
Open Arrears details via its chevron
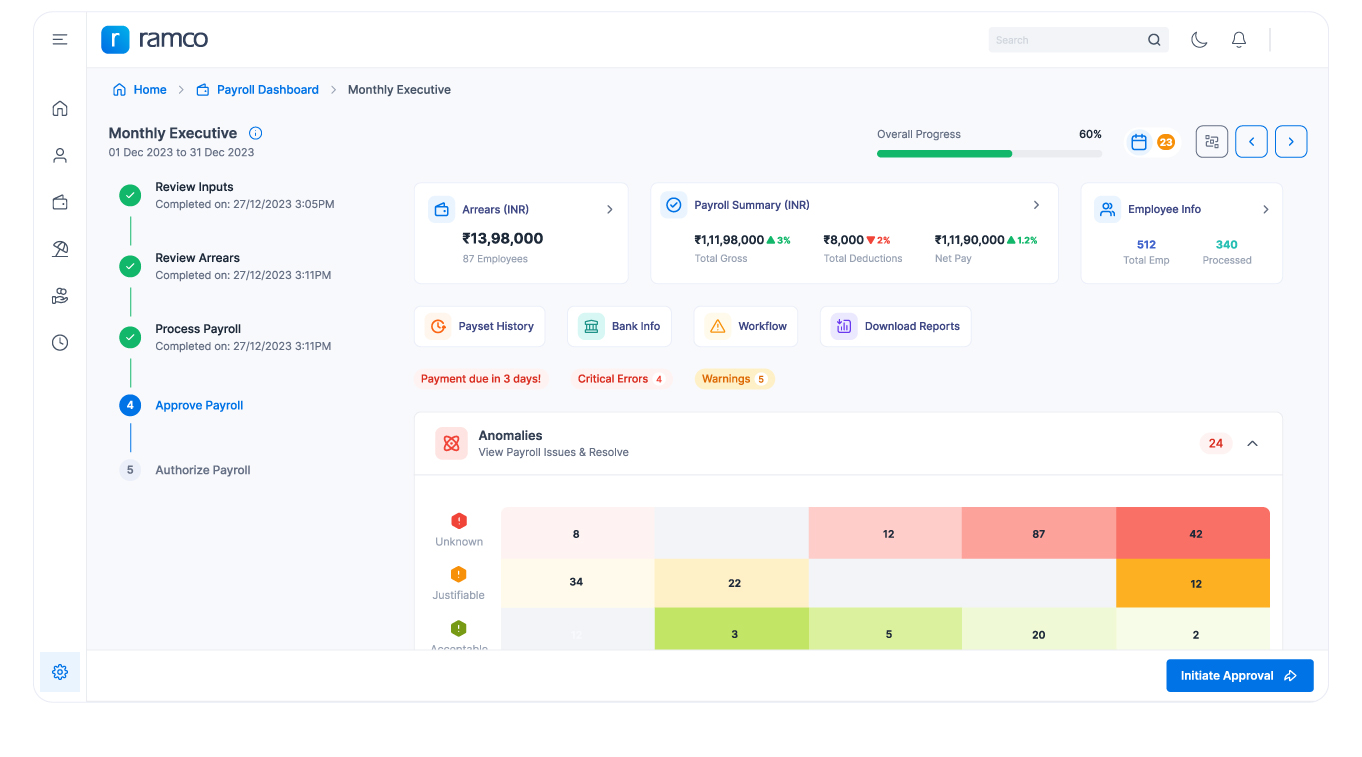coord(609,209)
